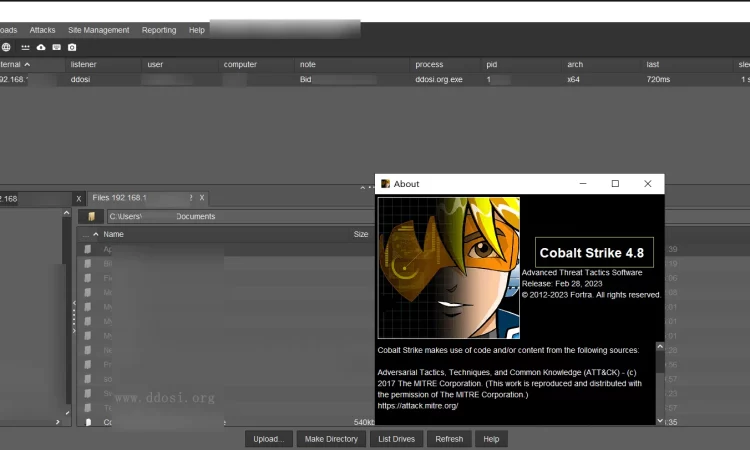Click the Make Directory button
The image size is (750, 450).
tap(331, 439)
